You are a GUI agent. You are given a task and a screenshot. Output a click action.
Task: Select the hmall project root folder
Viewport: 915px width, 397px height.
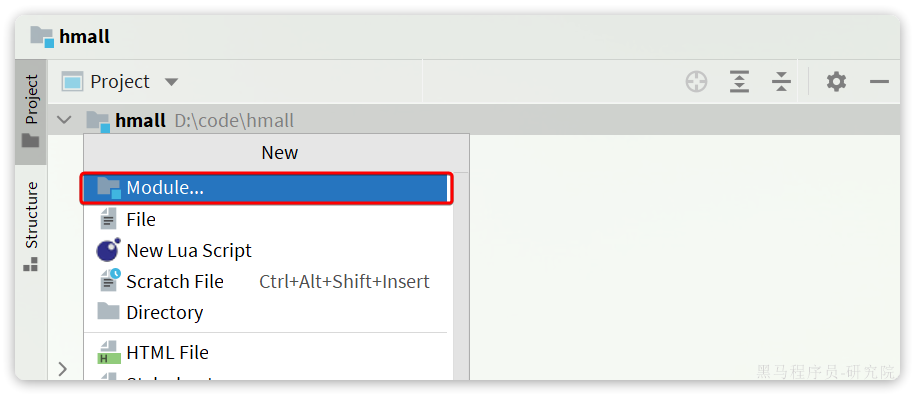[140, 121]
